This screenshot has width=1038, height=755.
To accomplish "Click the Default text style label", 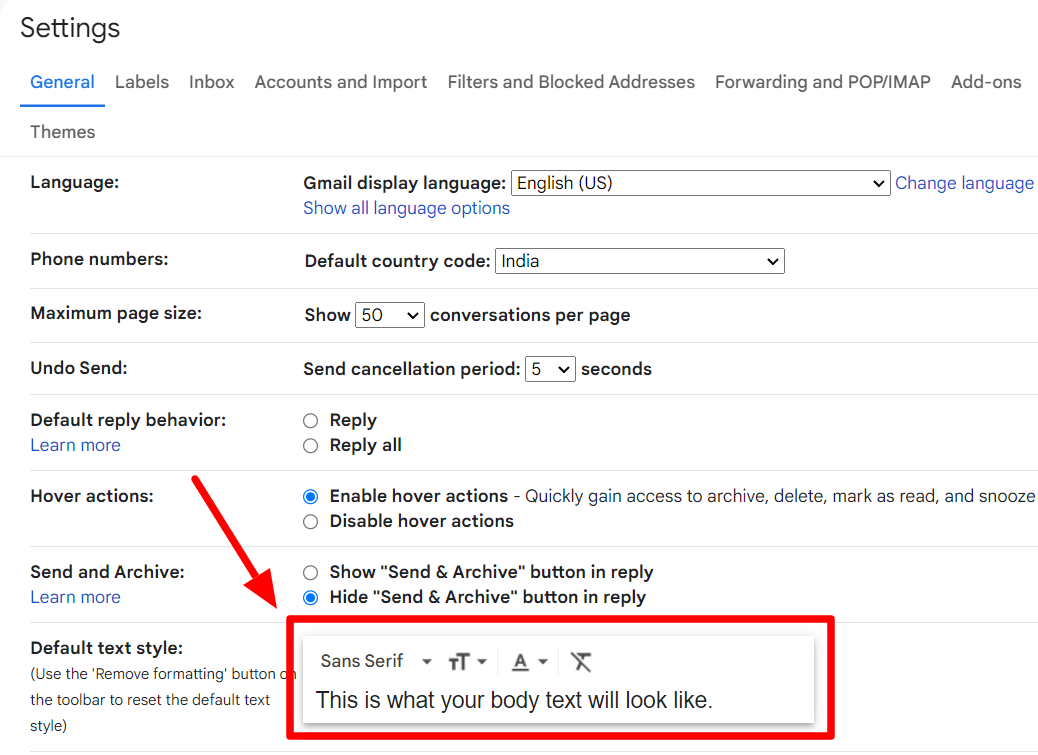I will (x=107, y=648).
